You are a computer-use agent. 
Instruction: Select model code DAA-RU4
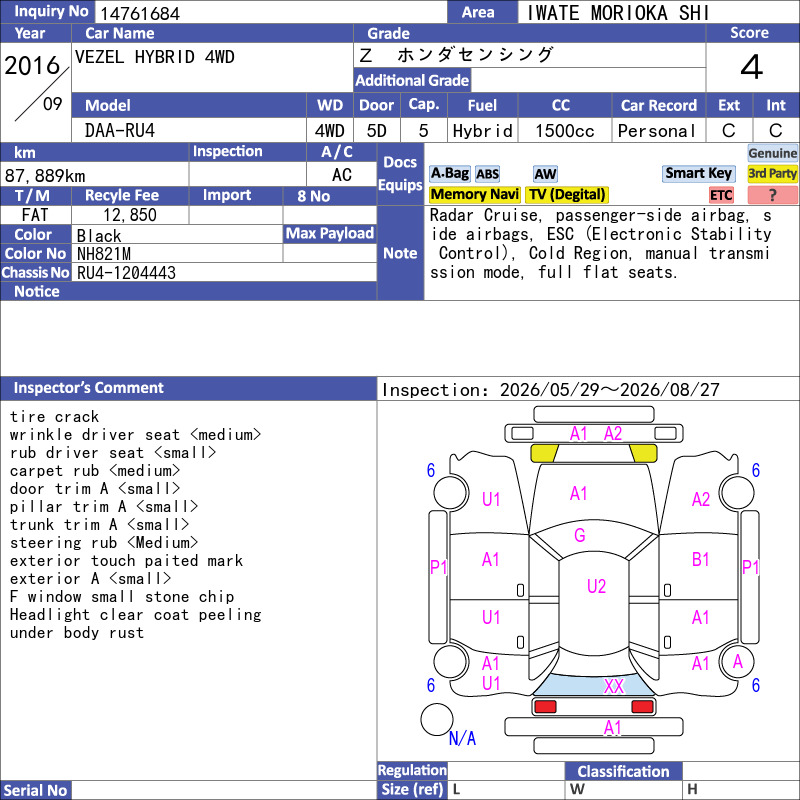point(119,131)
